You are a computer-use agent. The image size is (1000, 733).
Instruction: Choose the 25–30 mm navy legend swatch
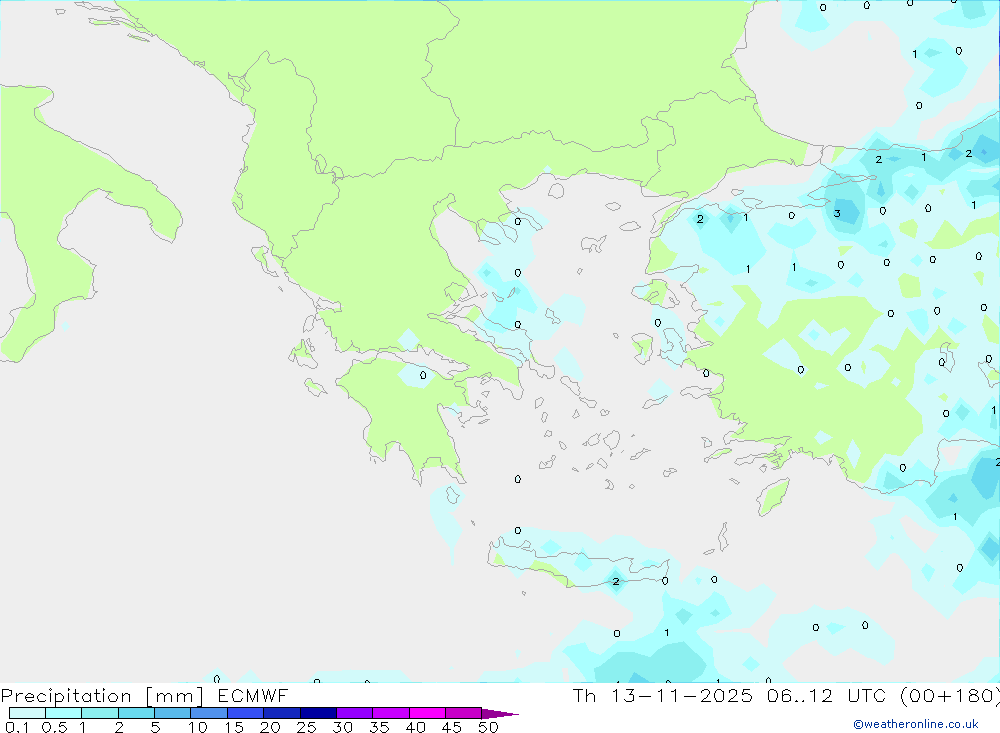coord(318,713)
